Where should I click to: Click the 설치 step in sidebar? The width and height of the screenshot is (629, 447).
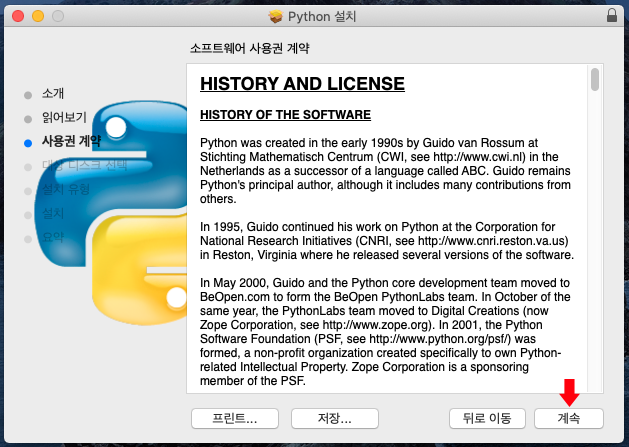pyautogui.click(x=53, y=213)
